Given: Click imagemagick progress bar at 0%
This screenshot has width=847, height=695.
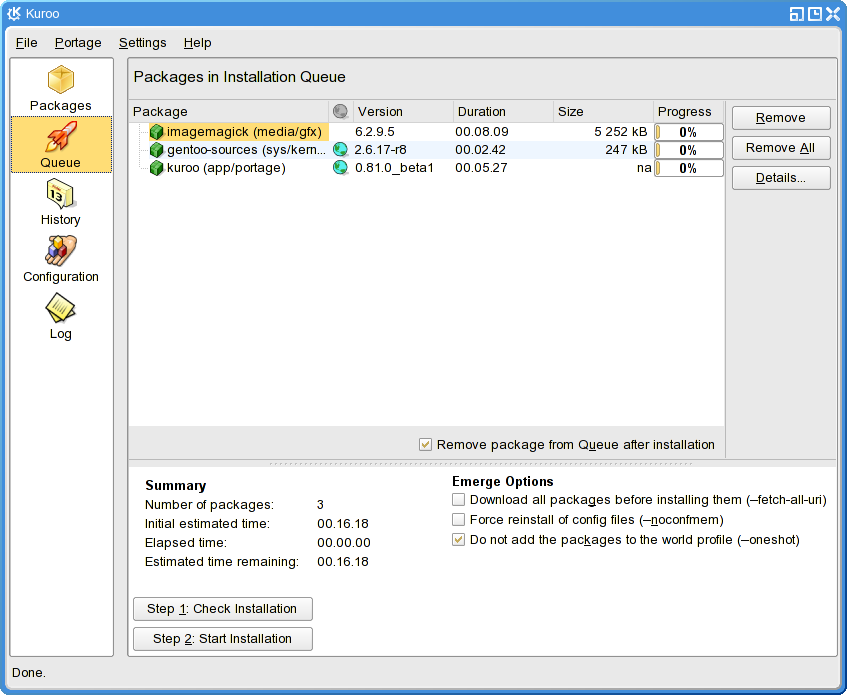Looking at the screenshot, I should coord(689,132).
